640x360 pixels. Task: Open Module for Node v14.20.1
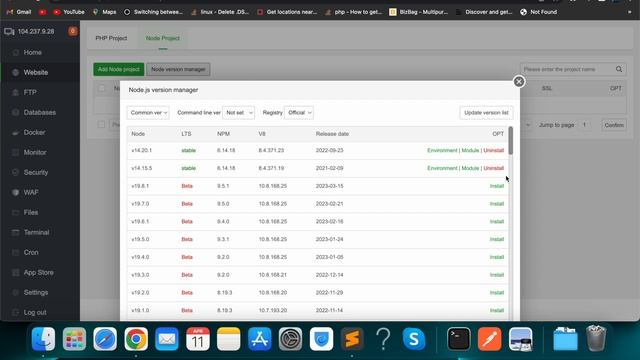470,151
